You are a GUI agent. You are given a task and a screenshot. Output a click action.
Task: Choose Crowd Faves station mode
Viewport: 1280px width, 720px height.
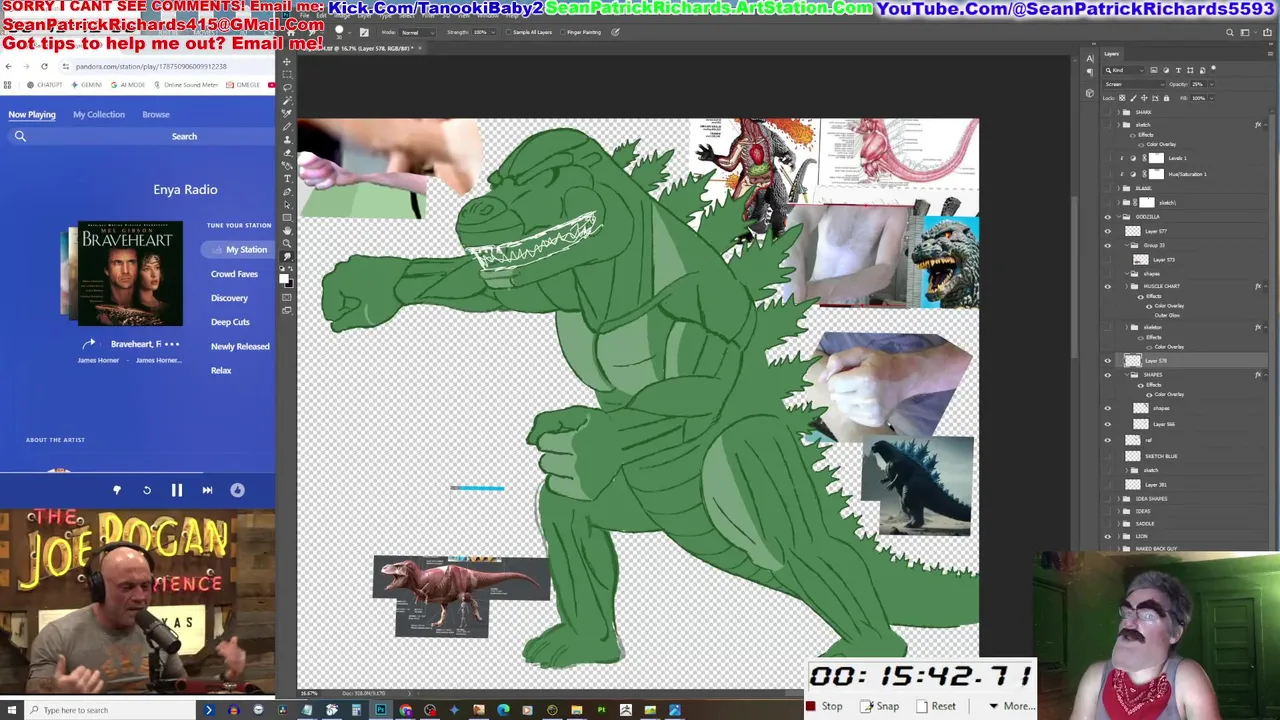point(234,274)
